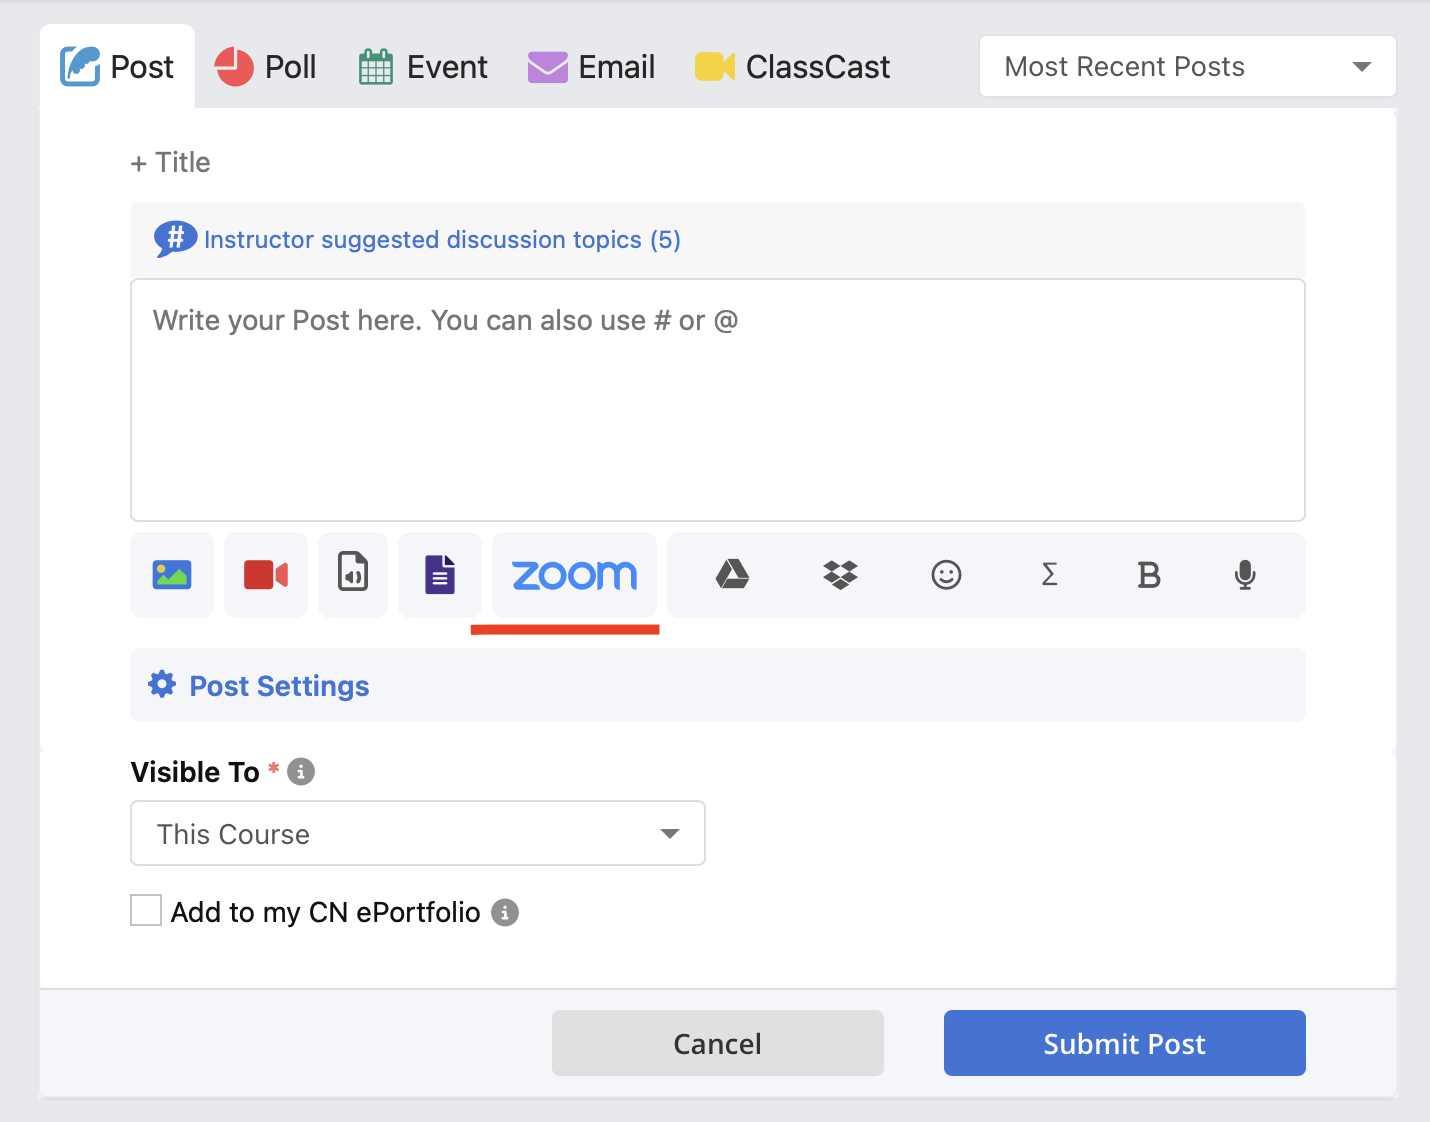Attach a file from Google Drive

733,574
